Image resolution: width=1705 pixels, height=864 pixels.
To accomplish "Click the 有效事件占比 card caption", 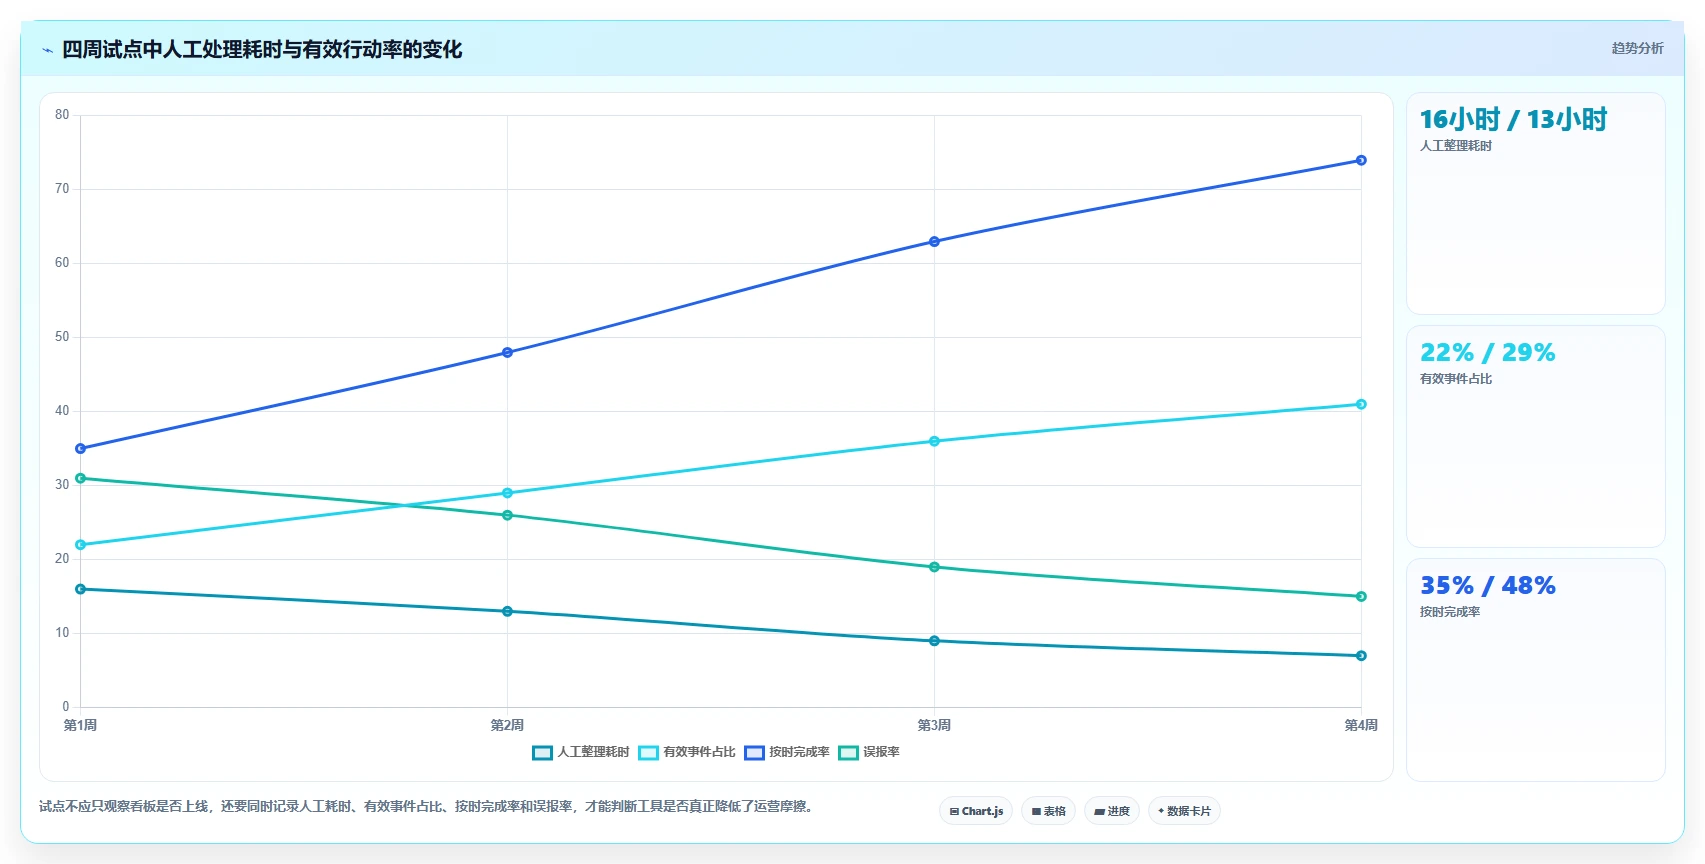I will 1456,379.
